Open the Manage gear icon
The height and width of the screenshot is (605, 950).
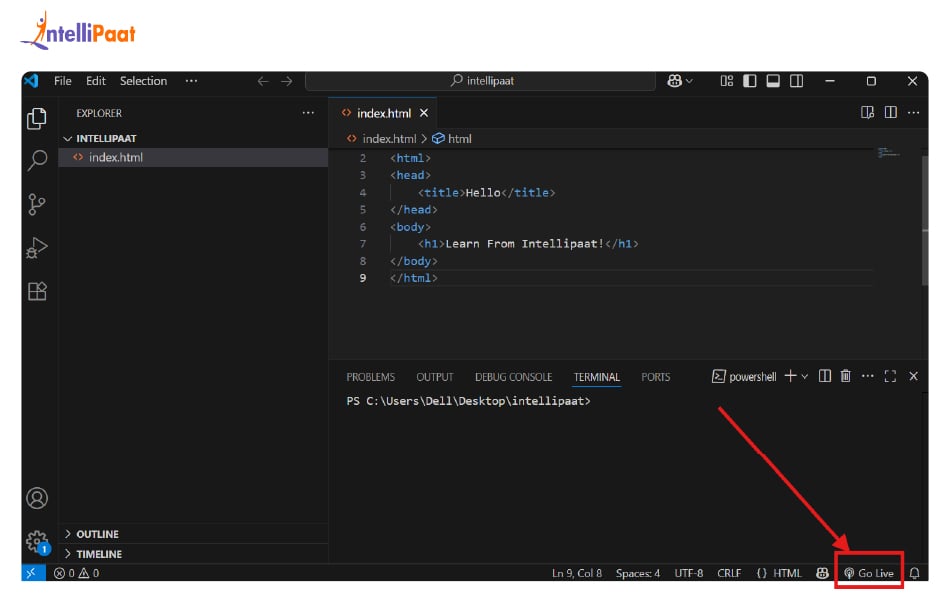tap(37, 540)
